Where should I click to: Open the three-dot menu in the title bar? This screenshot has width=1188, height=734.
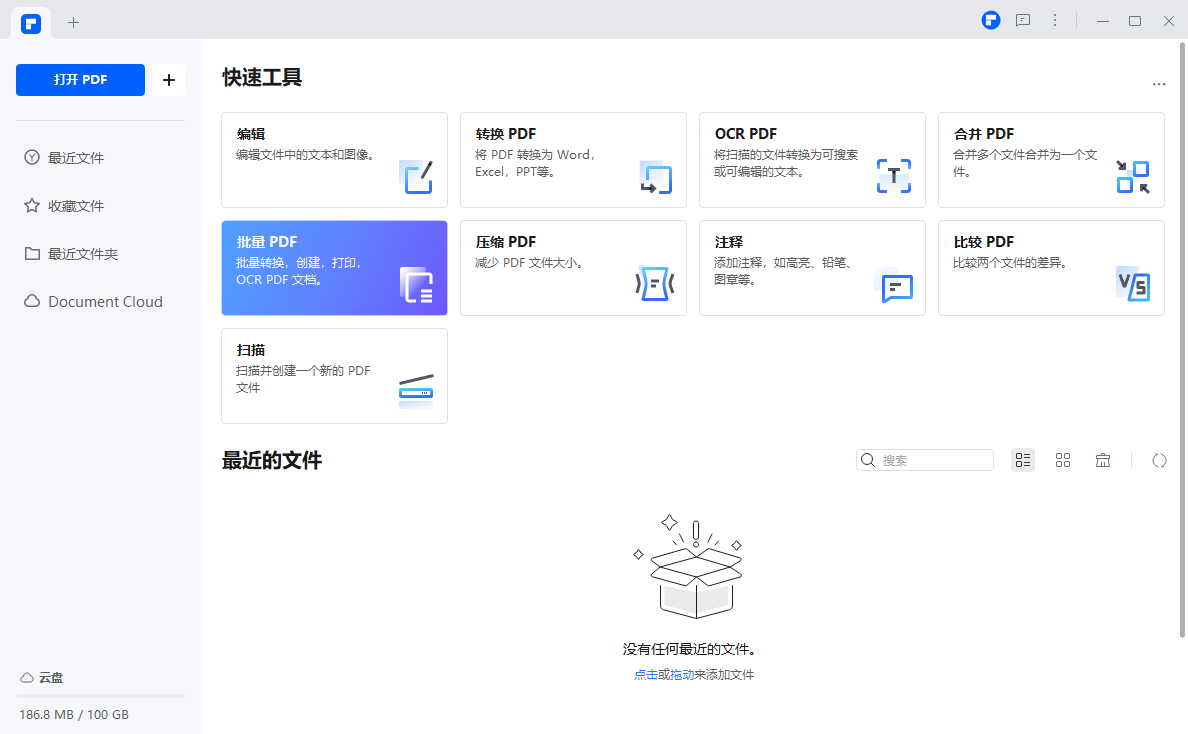(1055, 20)
